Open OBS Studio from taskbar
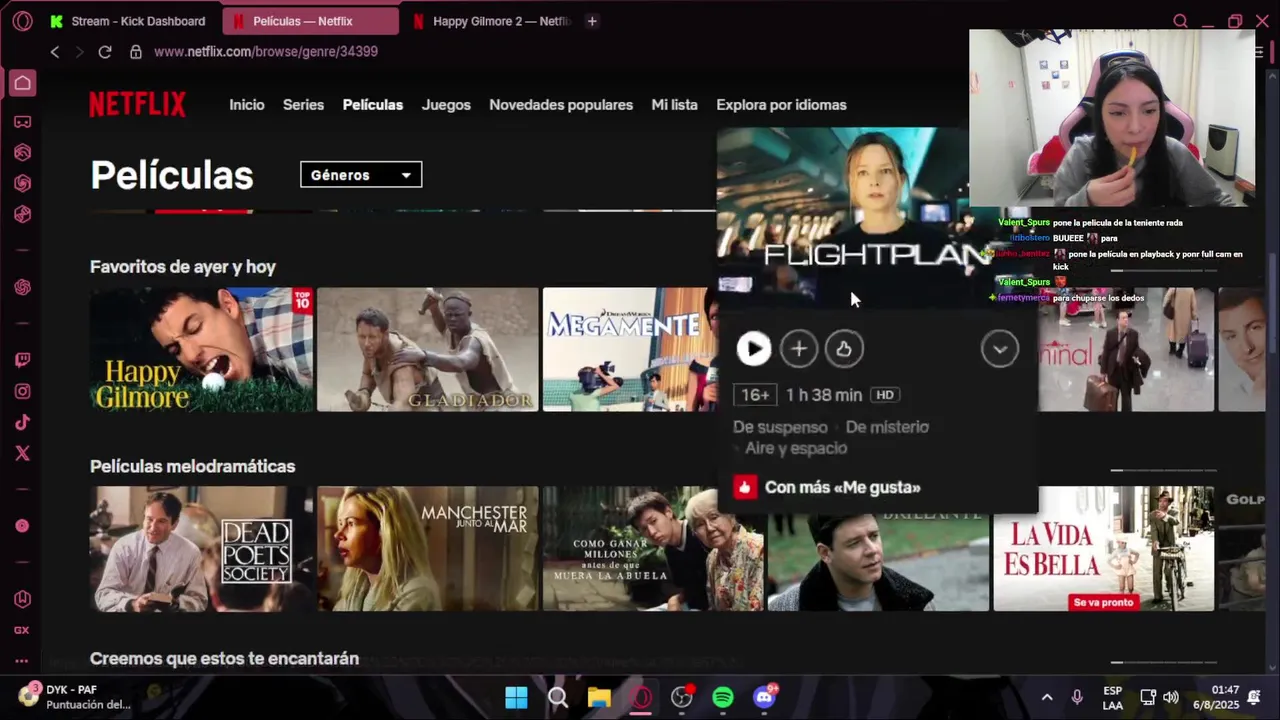 [682, 697]
